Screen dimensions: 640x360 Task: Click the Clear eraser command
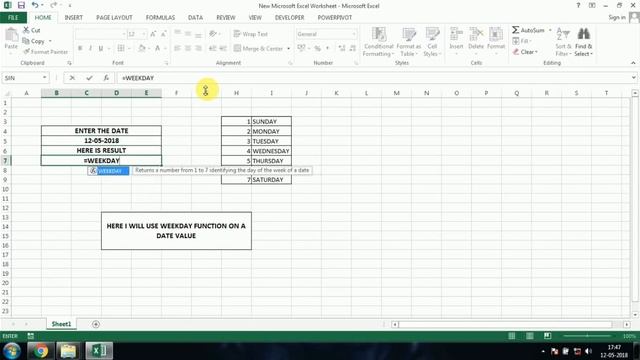click(525, 52)
